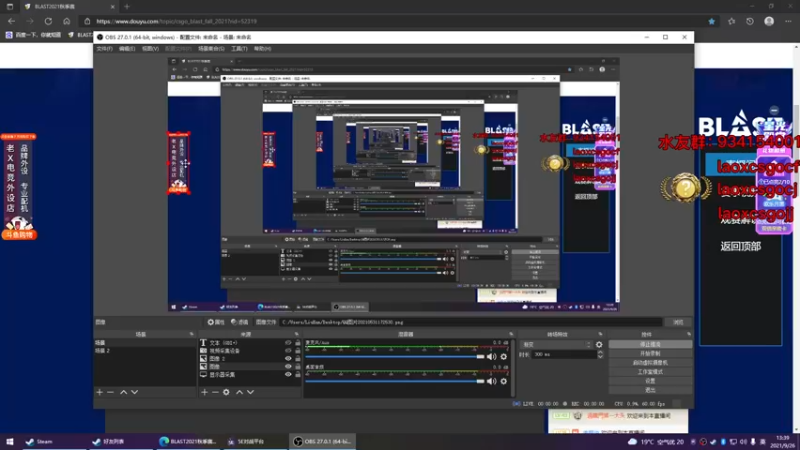Open OBS Help menu 帮助(H)

(262, 48)
